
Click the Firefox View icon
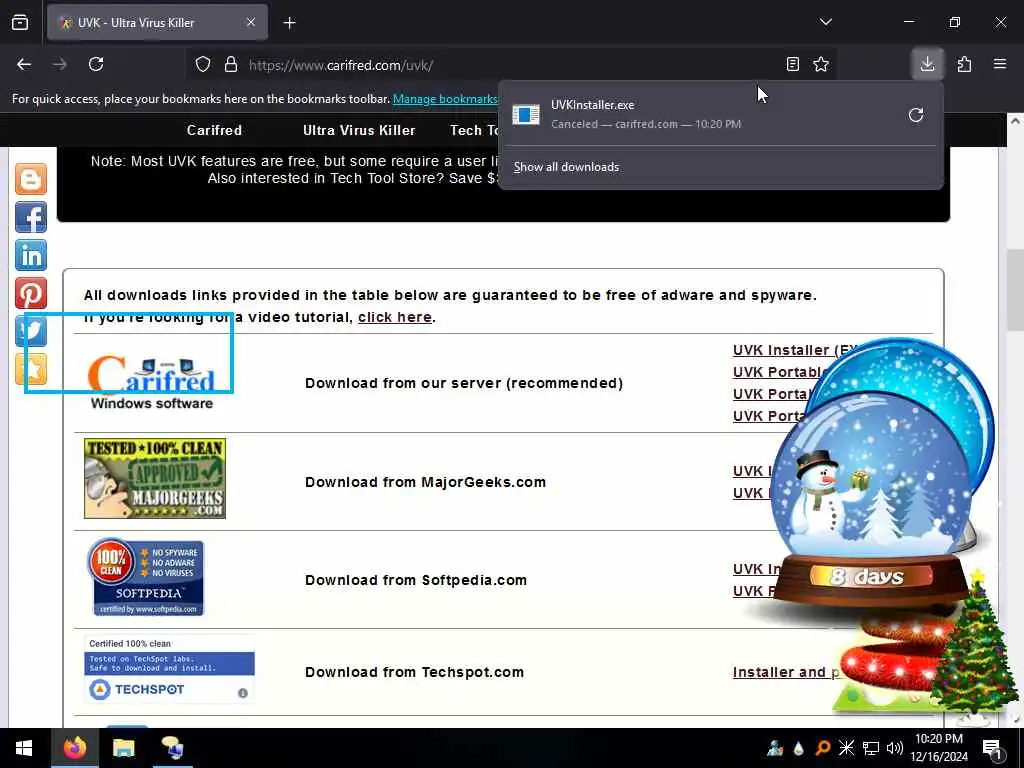(x=20, y=23)
